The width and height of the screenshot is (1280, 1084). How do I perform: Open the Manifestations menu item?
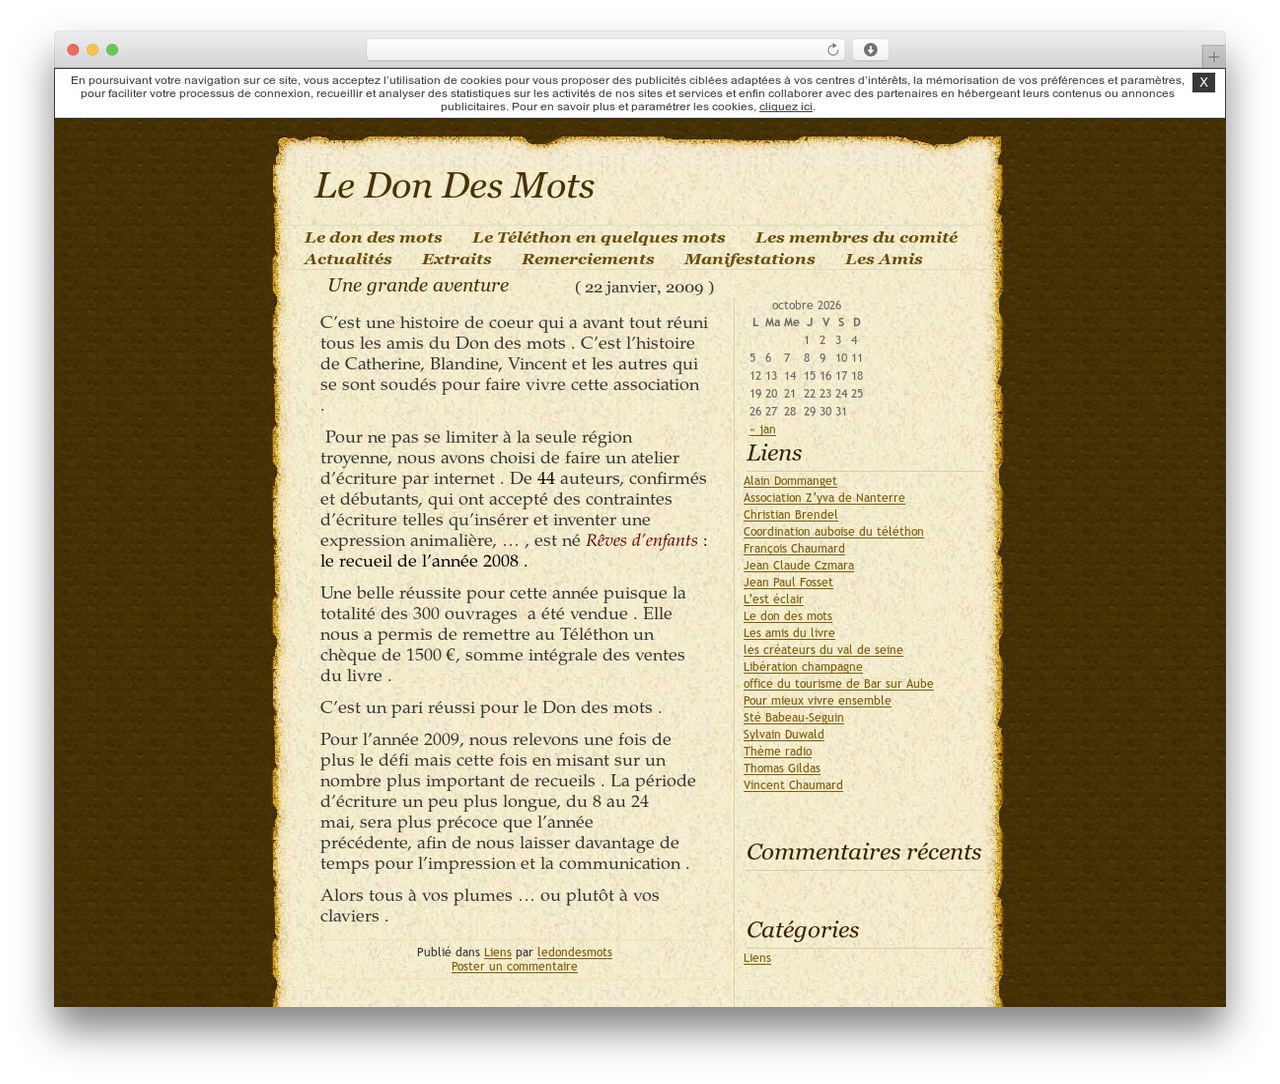click(x=750, y=260)
